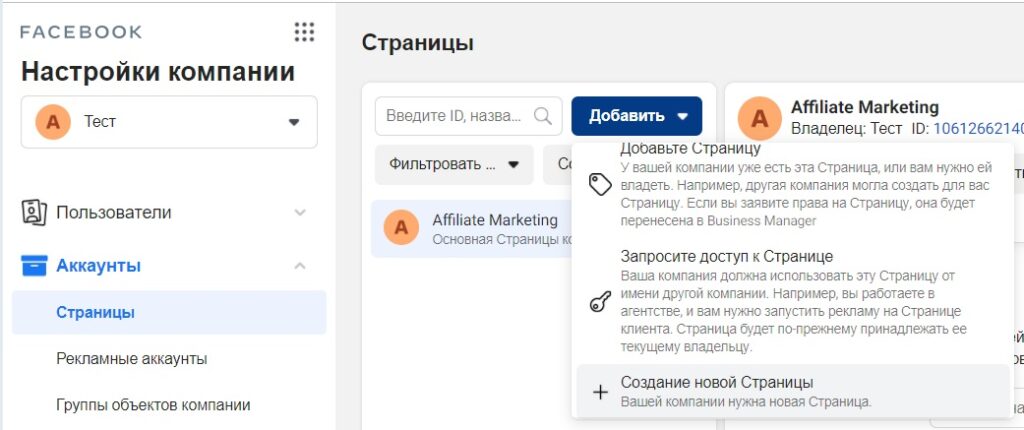Open the Facebook apps grid menu
Viewport: 1024px width, 430px height.
[x=304, y=32]
